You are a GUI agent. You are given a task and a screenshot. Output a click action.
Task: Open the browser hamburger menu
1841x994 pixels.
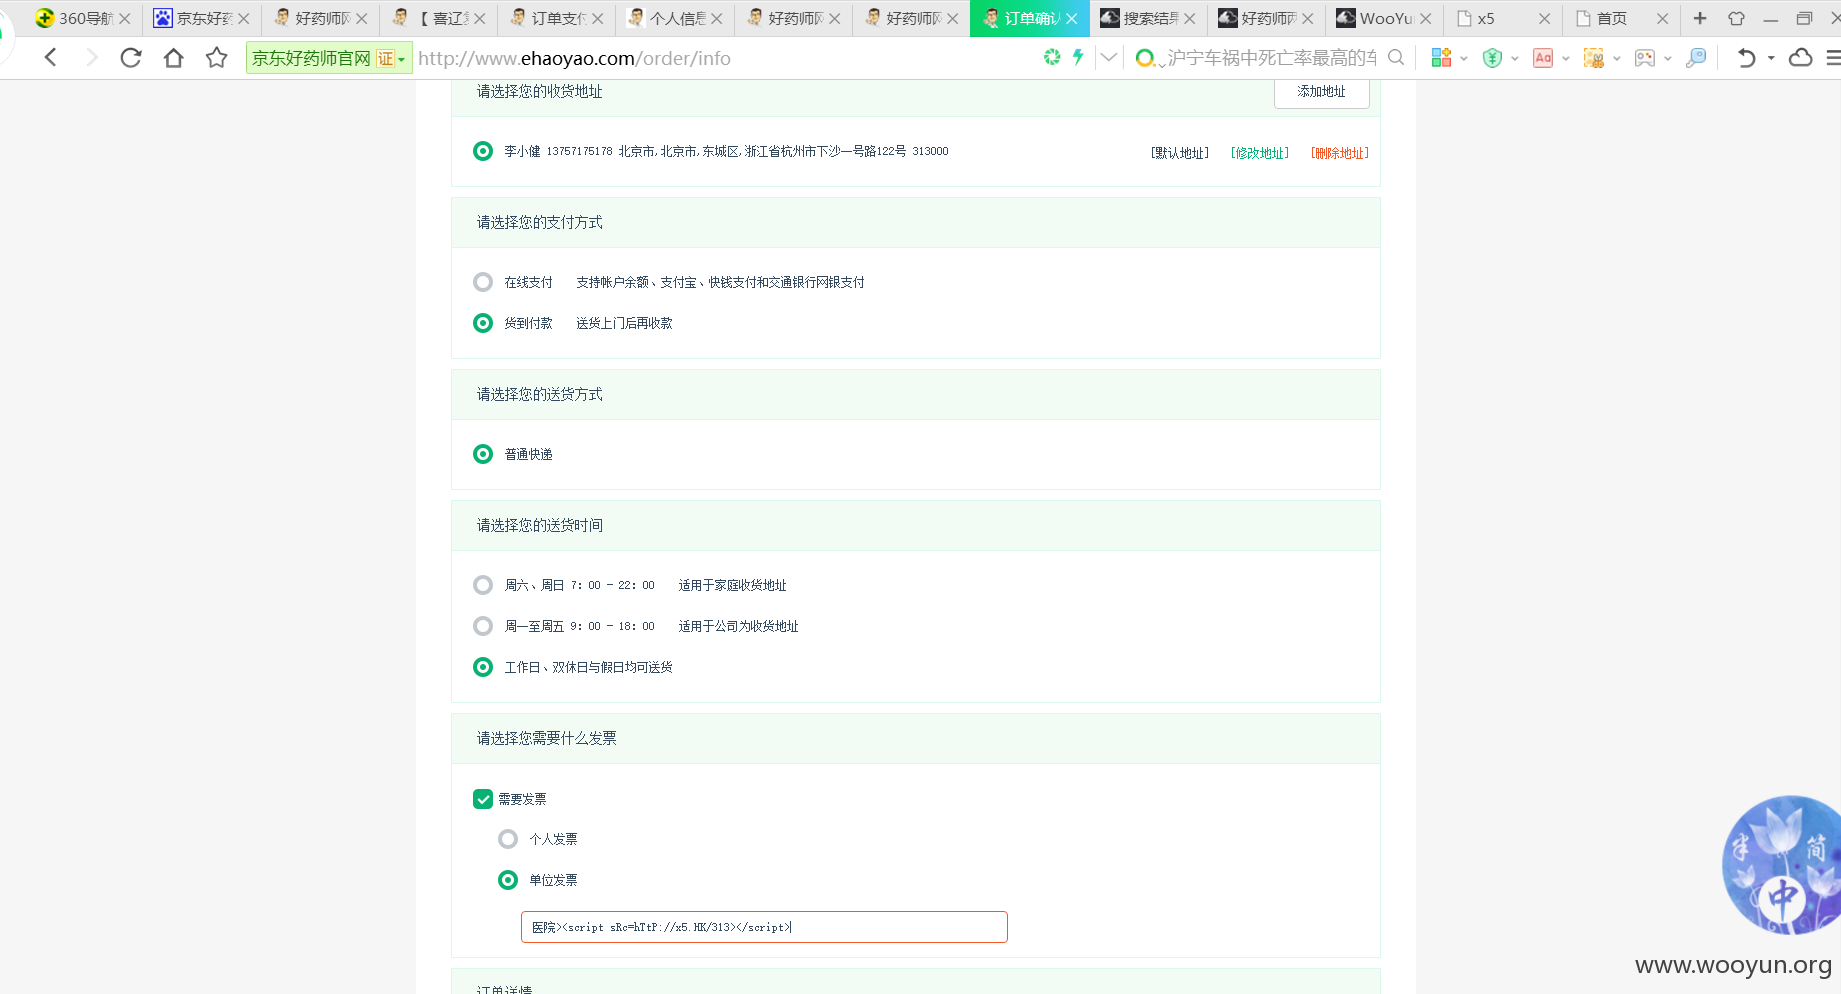(1833, 58)
